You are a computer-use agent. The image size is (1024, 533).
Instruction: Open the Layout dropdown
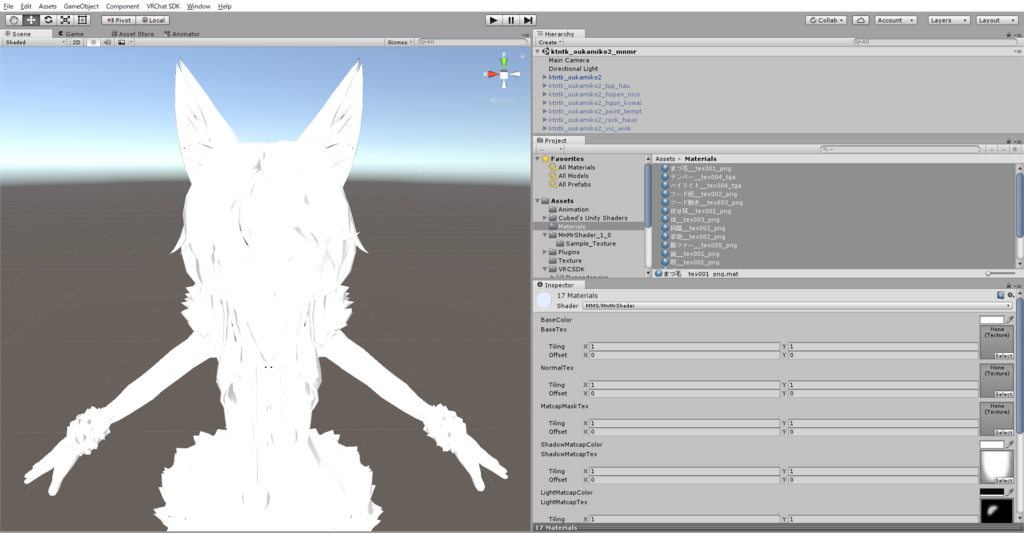[997, 20]
